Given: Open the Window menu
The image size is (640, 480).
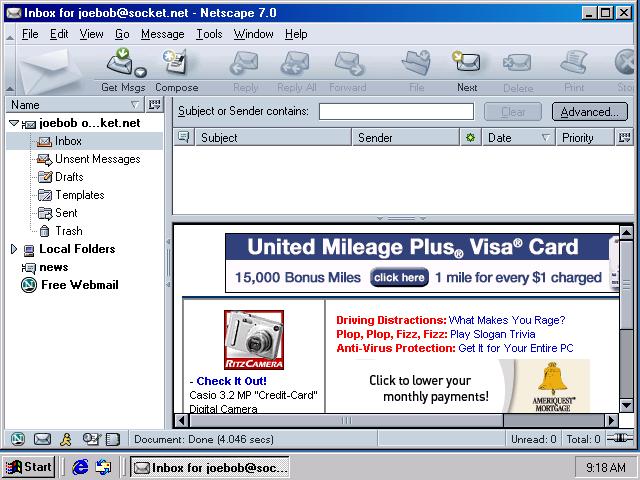Looking at the screenshot, I should point(253,34).
